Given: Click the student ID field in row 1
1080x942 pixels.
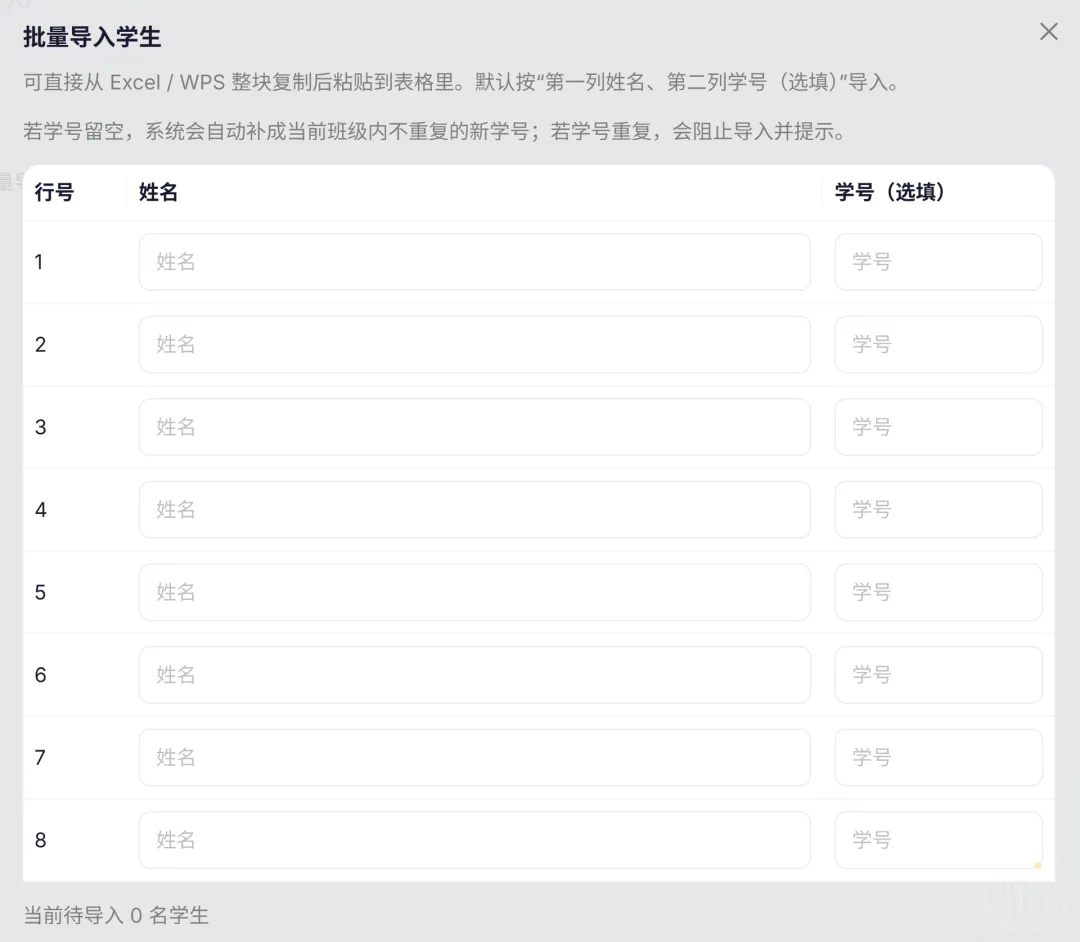Looking at the screenshot, I should pos(938,262).
